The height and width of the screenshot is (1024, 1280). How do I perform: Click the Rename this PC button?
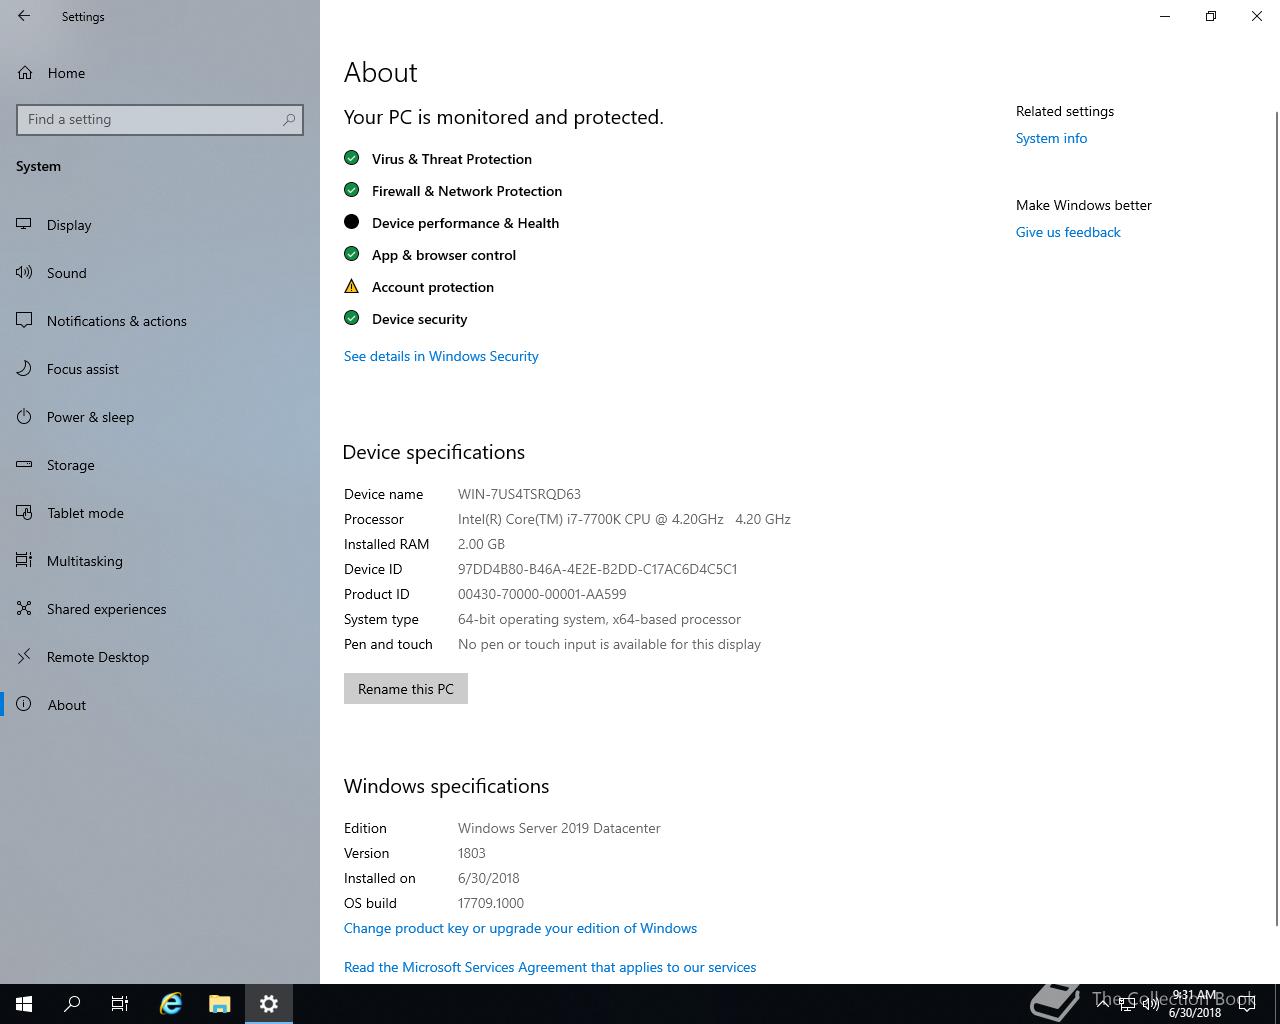pos(406,689)
